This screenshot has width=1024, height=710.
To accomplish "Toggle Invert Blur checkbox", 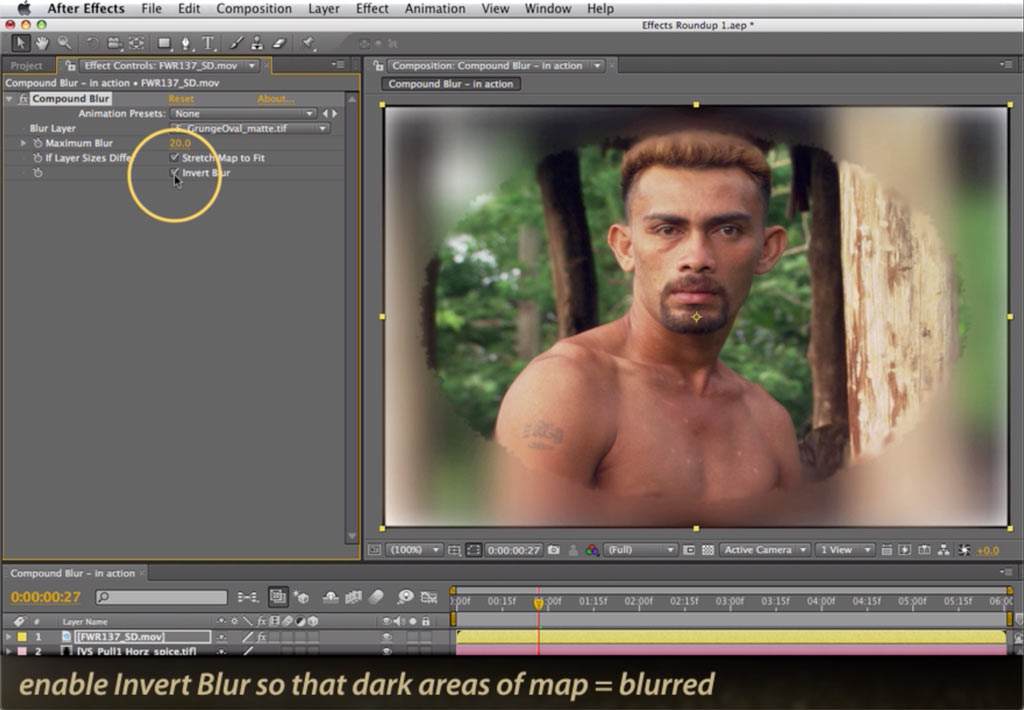I will 174,172.
